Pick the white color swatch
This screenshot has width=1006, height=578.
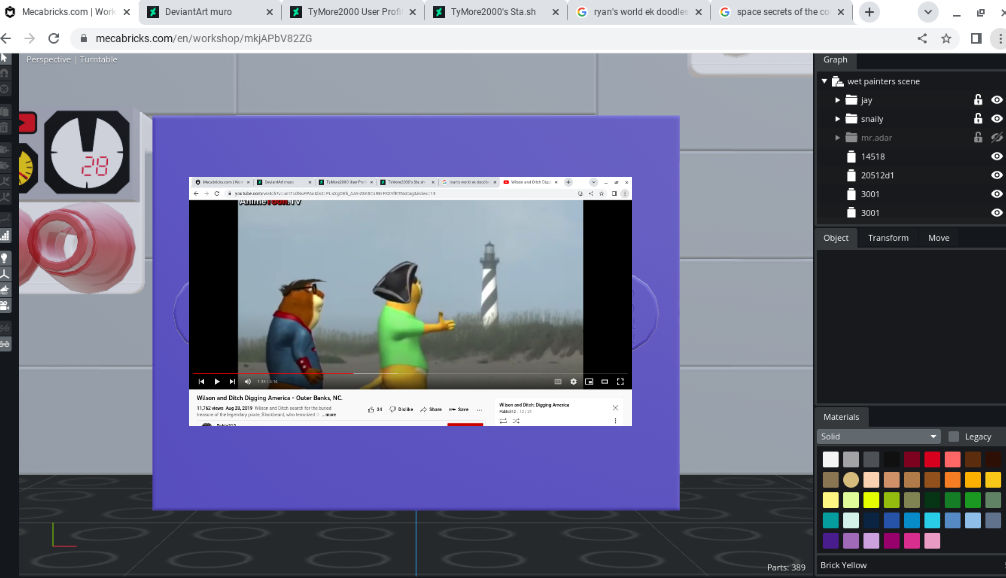[x=831, y=459]
